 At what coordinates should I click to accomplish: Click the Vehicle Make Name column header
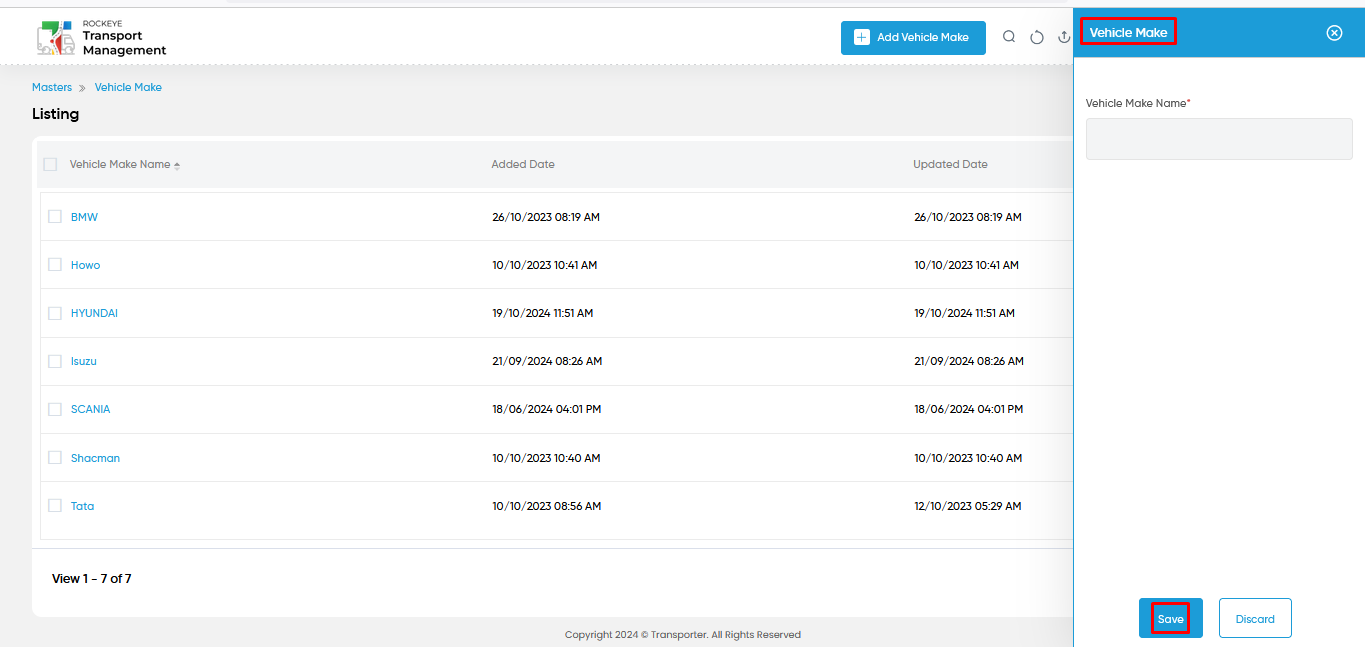[x=120, y=164]
